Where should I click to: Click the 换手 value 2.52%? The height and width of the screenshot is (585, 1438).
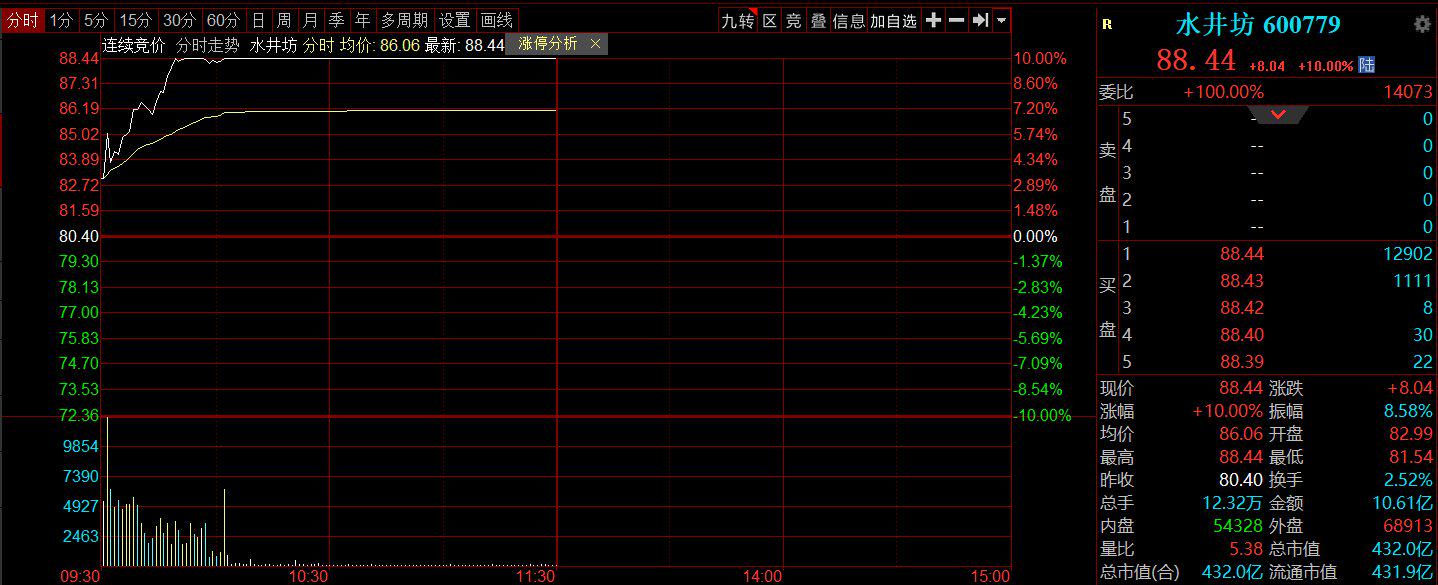(x=1408, y=480)
